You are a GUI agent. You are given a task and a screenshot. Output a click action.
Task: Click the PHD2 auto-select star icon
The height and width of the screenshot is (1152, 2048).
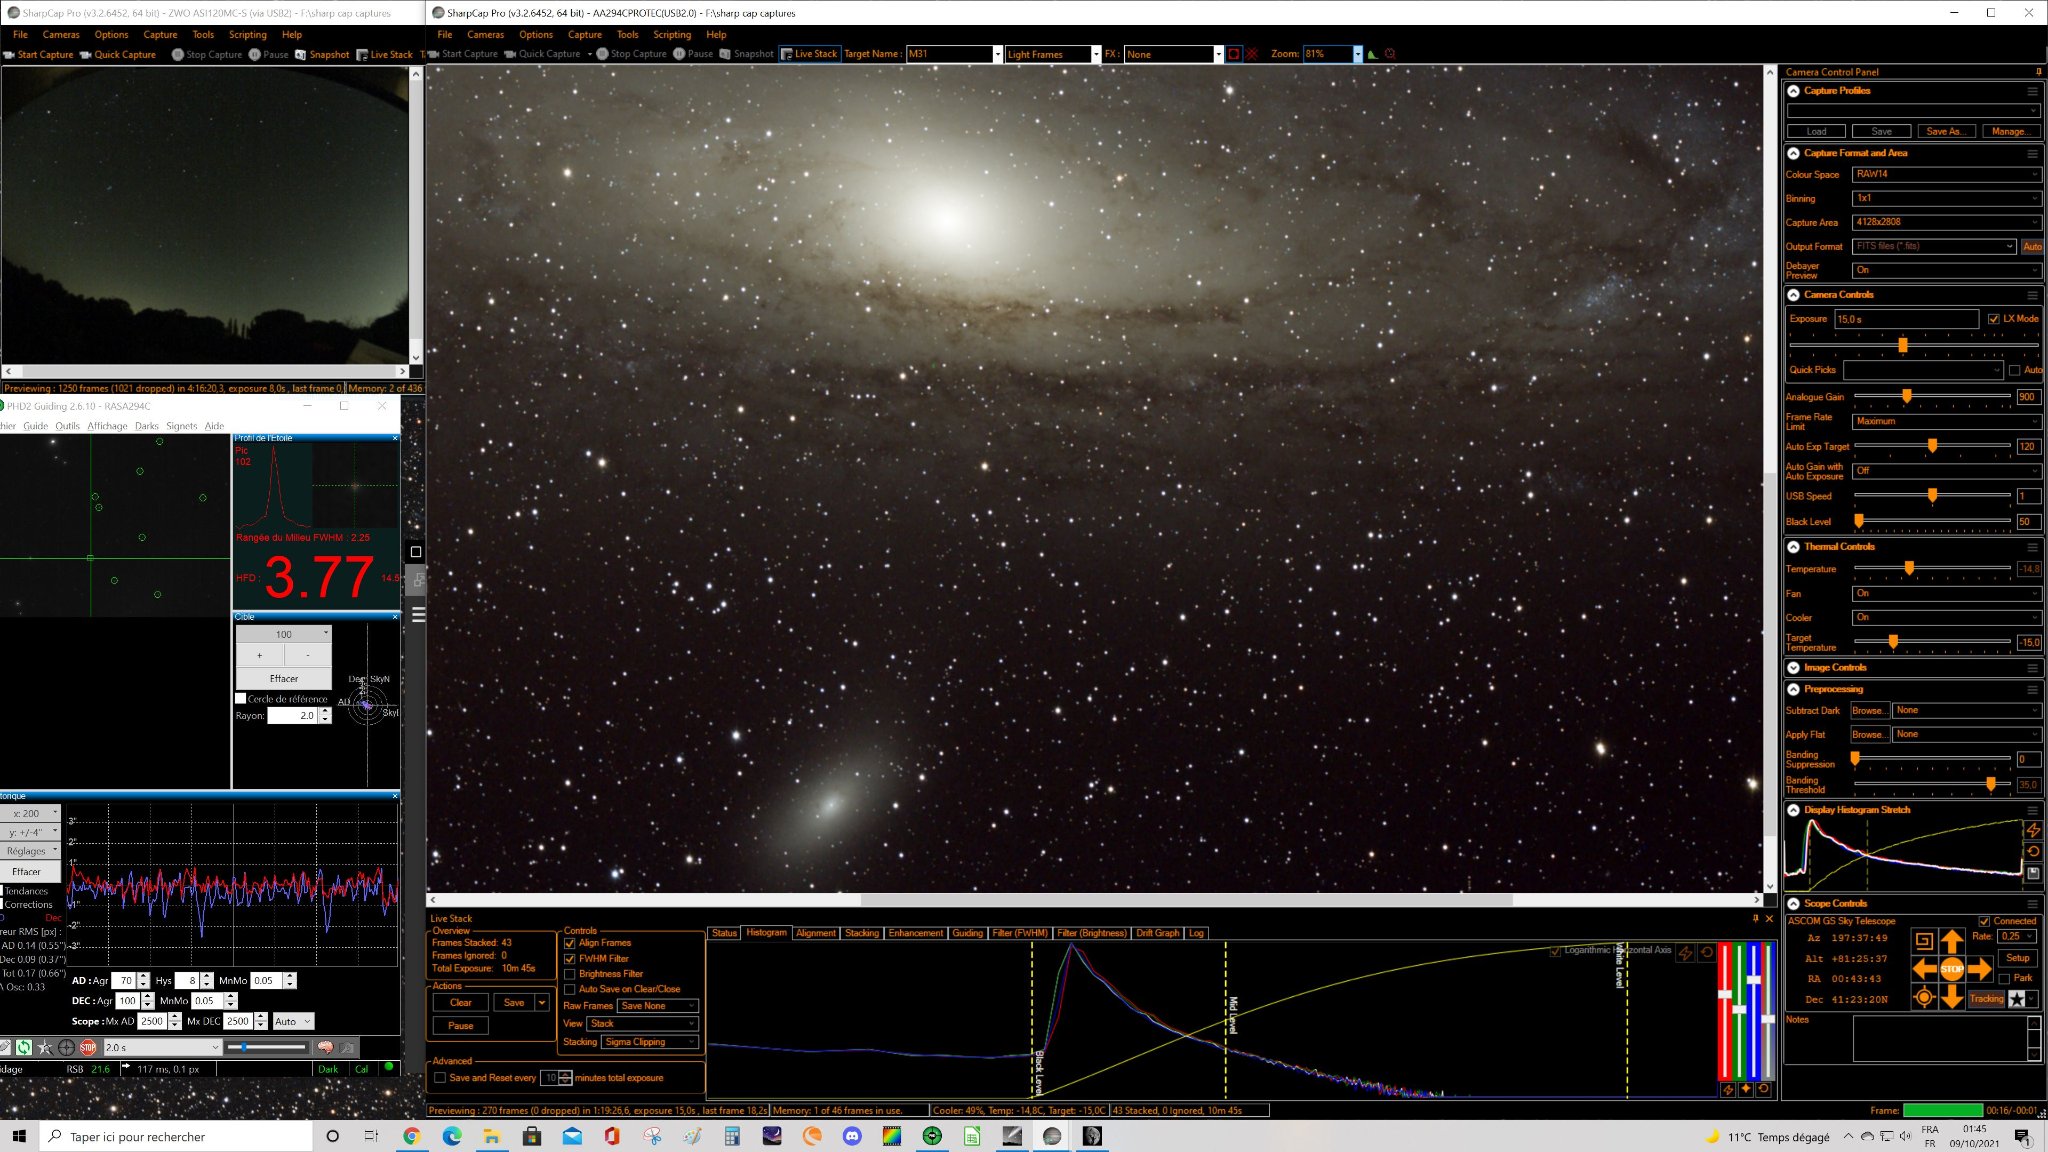coord(45,1048)
